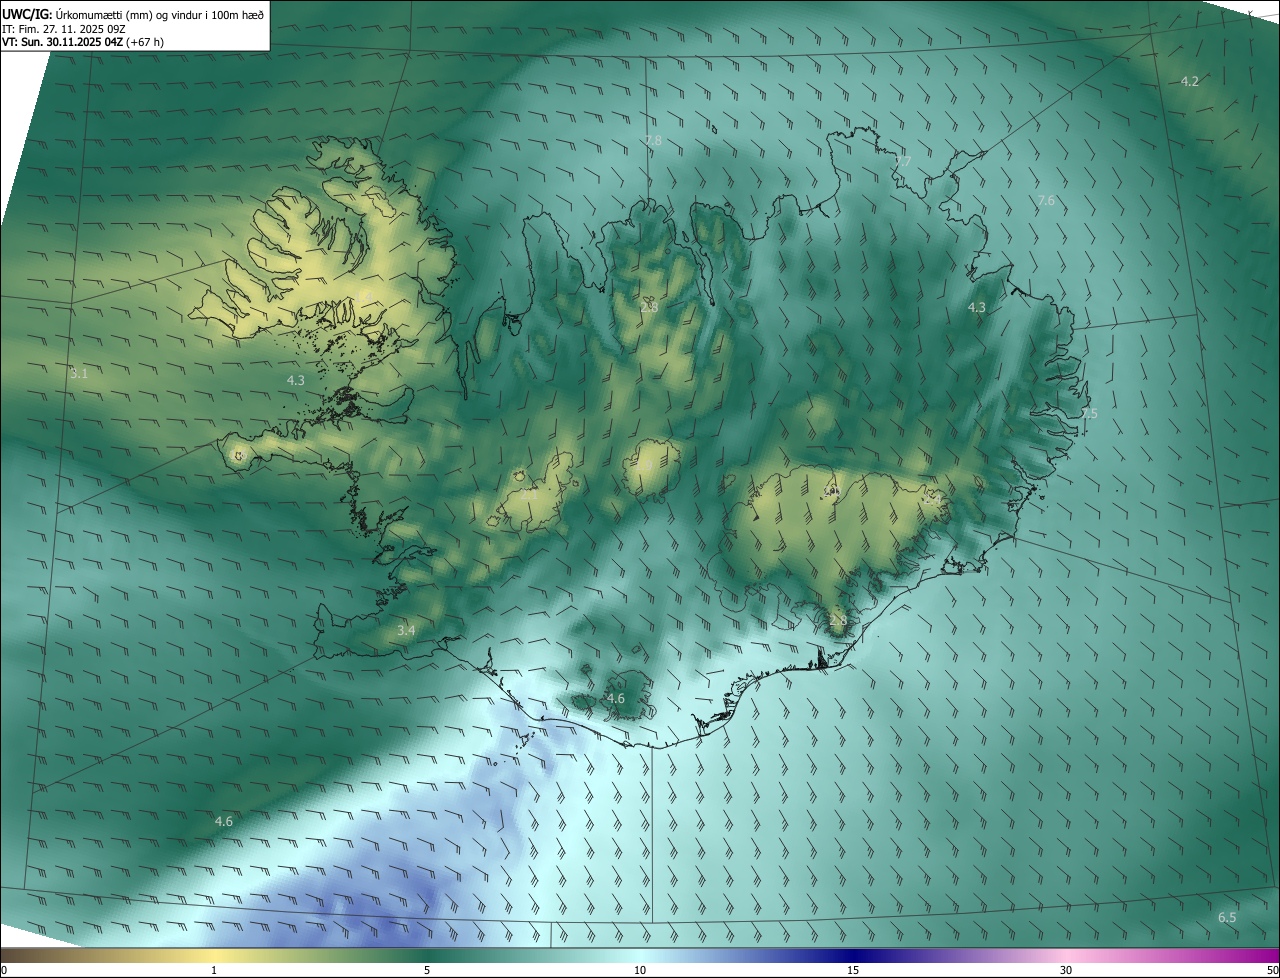Select the 1.9 value label on the glacier
This screenshot has width=1280, height=978.
[644, 465]
